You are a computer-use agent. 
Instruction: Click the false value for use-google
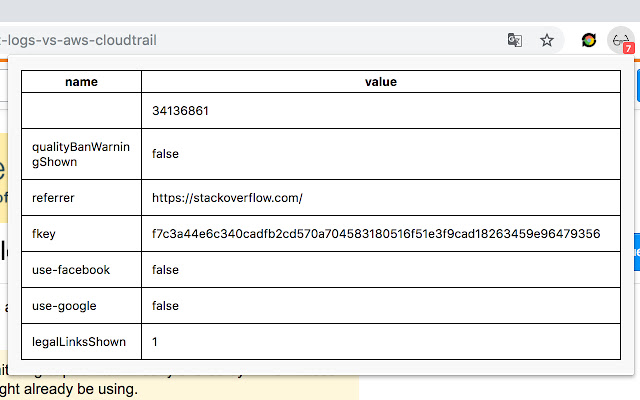165,306
